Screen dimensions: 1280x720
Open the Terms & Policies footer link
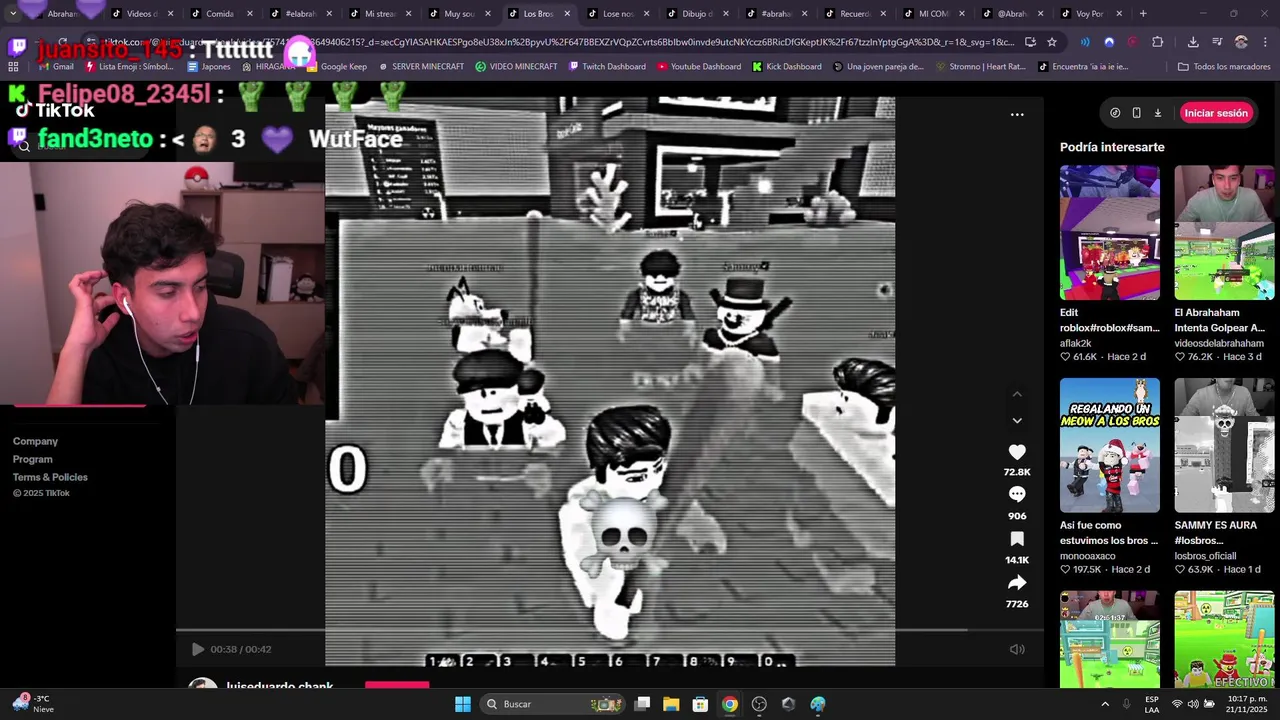50,477
